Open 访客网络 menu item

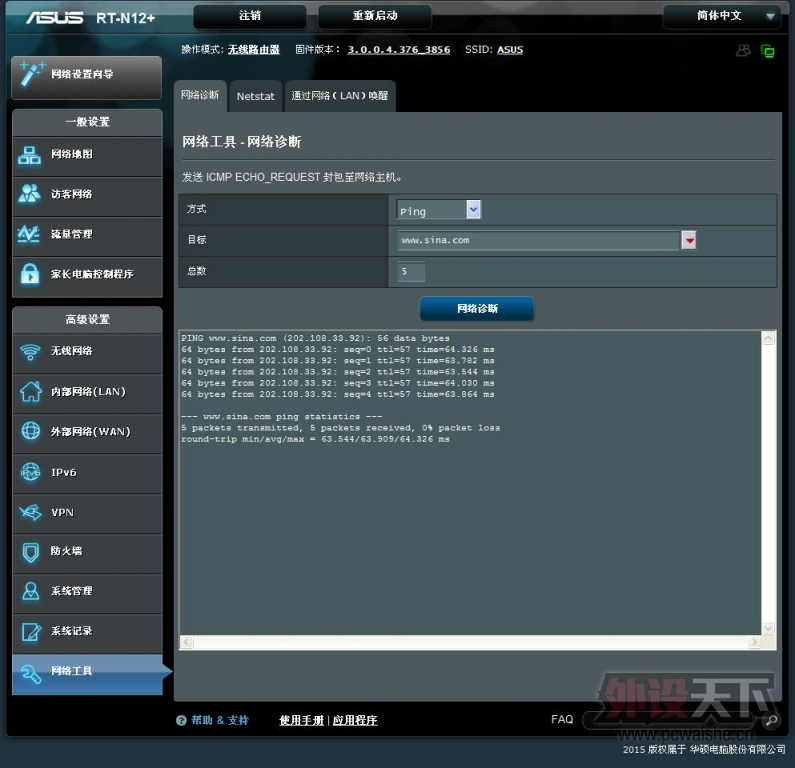coord(87,195)
